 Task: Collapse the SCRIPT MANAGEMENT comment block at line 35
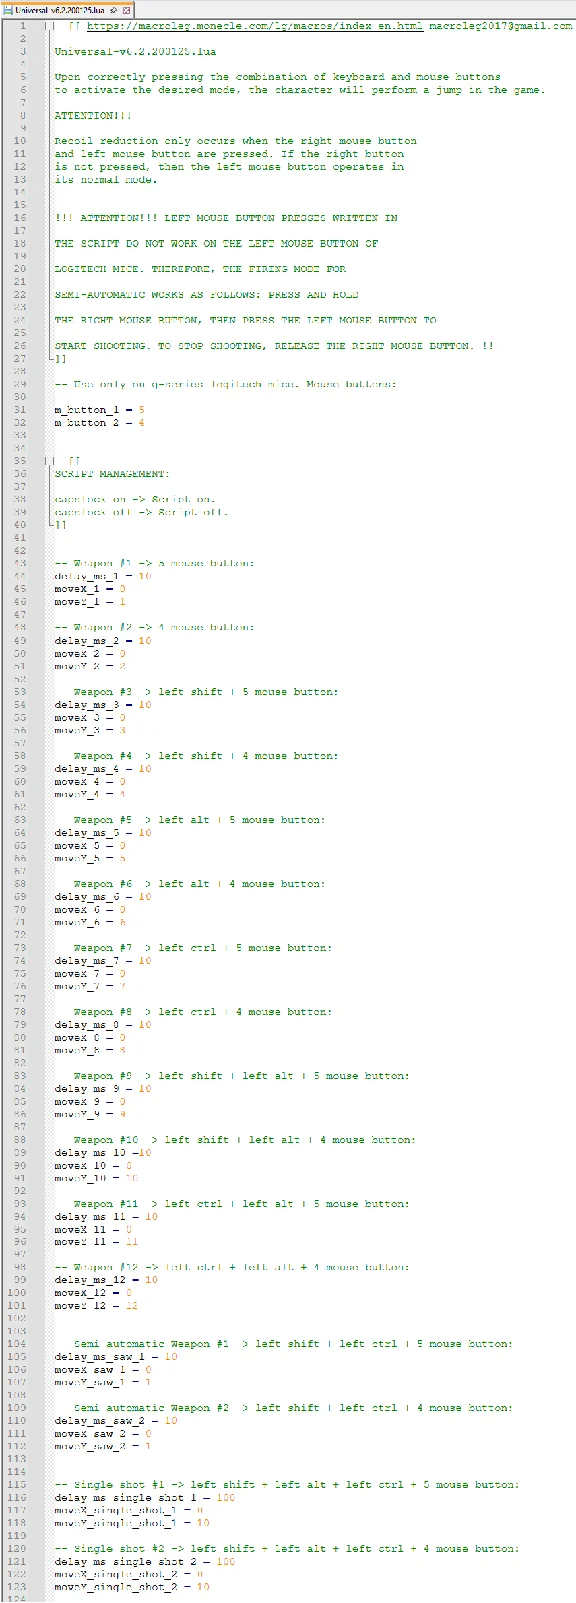(x=49, y=461)
